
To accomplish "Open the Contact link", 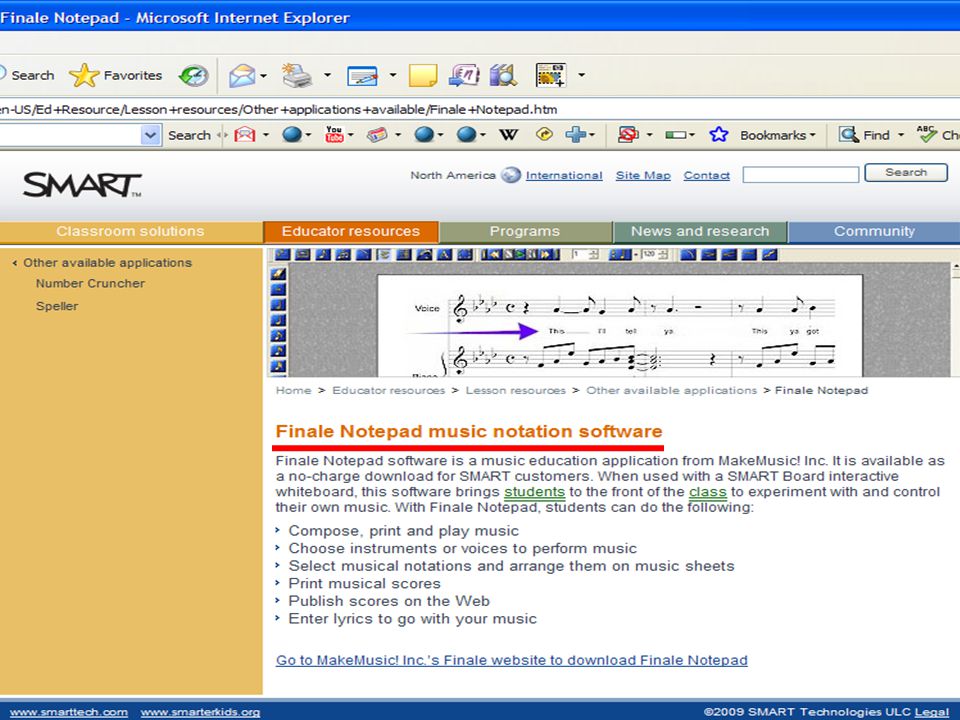I will (x=707, y=176).
